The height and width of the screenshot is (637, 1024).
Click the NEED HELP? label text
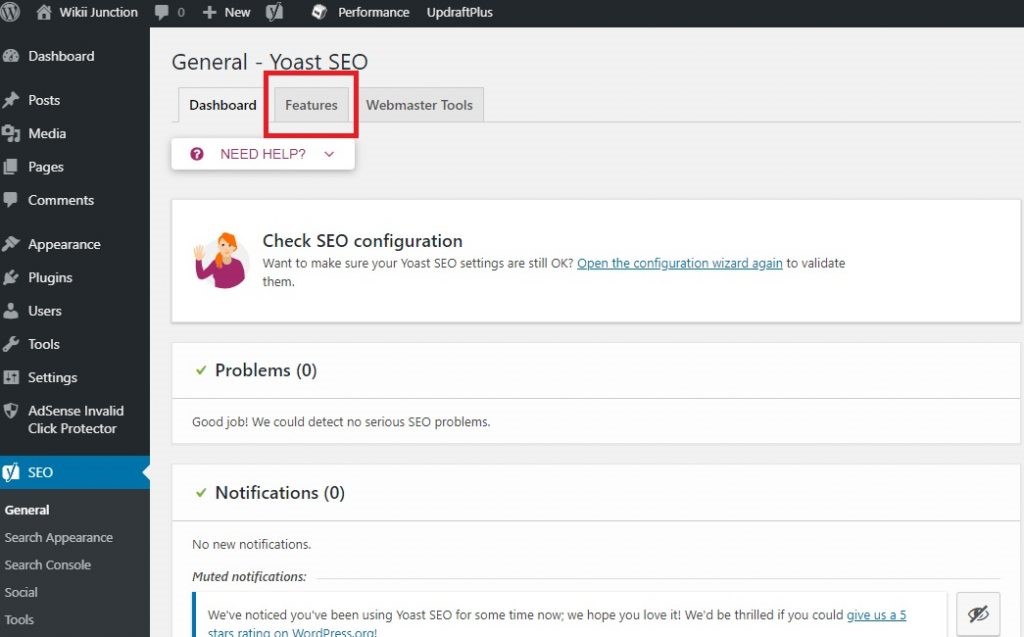[x=263, y=154]
